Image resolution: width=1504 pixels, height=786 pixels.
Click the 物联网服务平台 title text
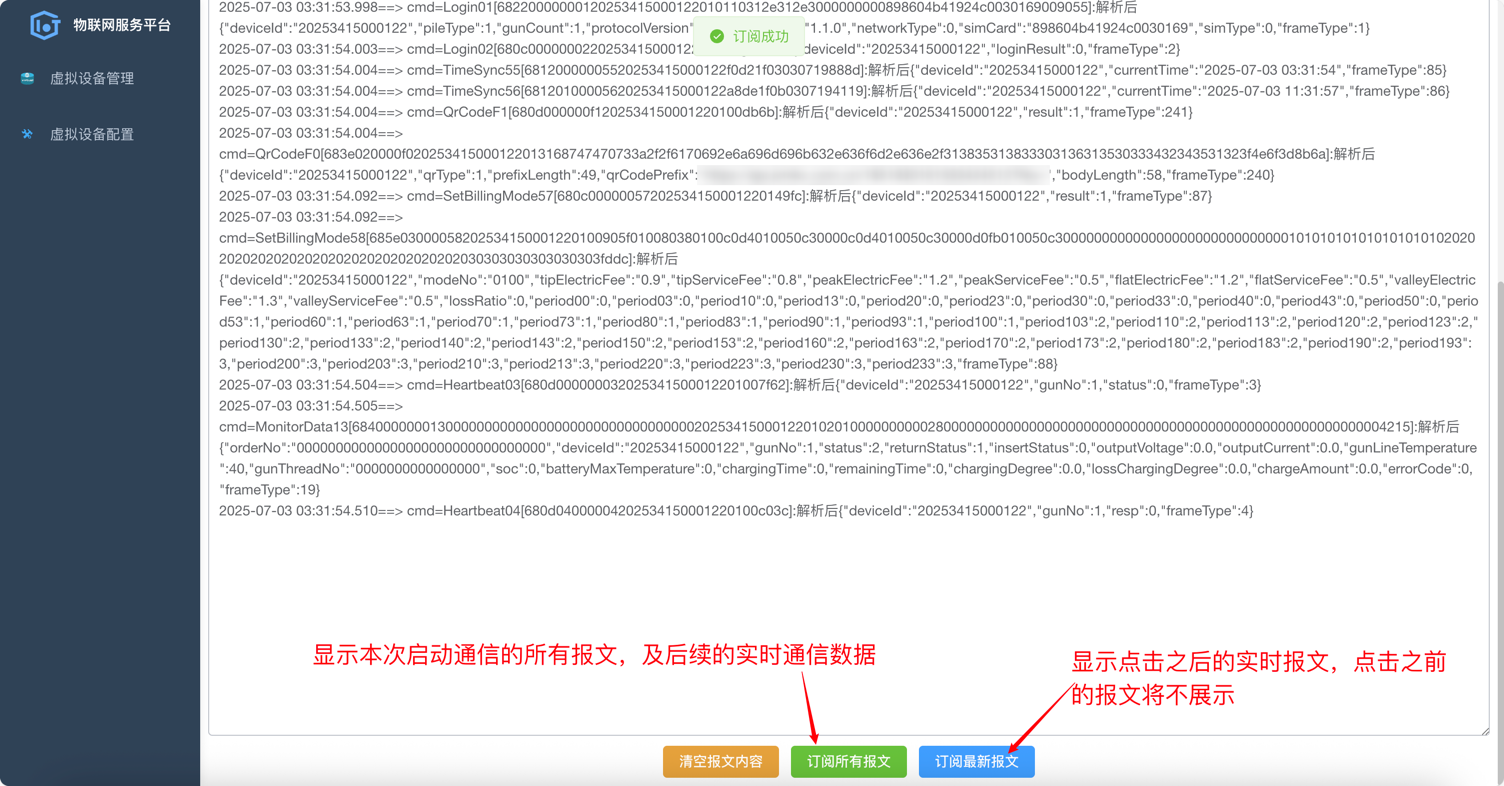pos(122,25)
